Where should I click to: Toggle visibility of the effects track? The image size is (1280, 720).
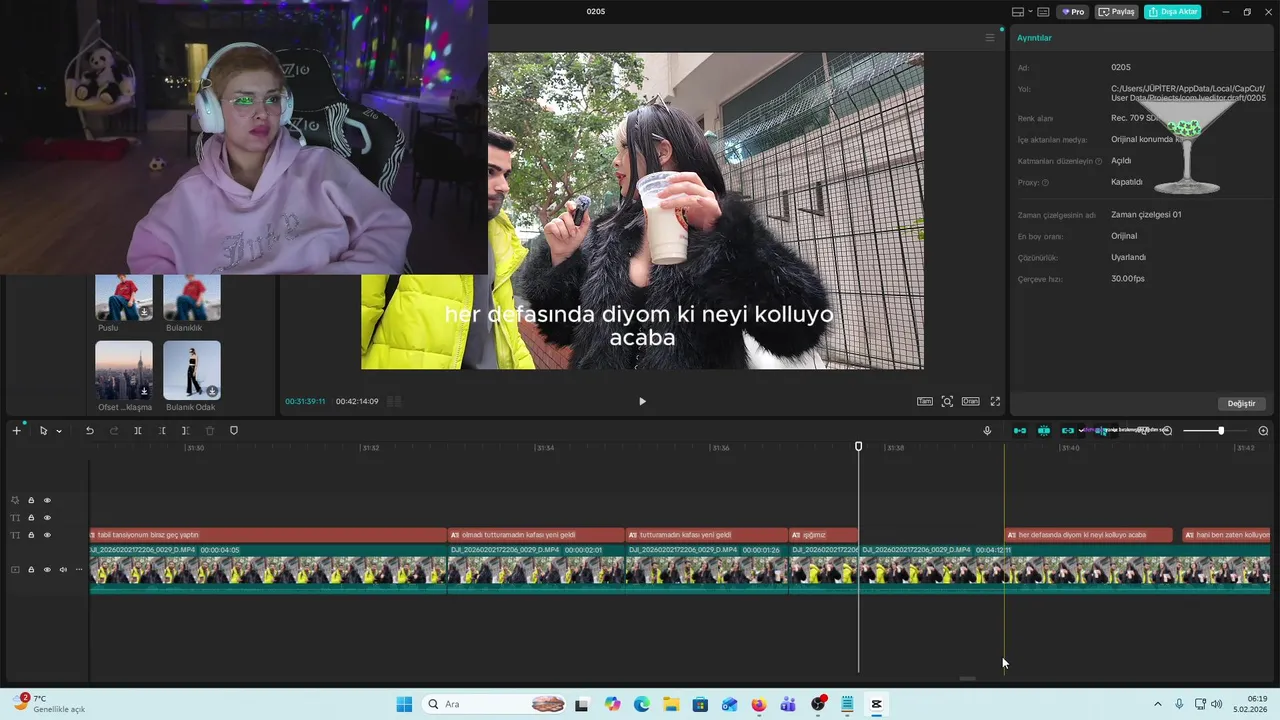pos(47,500)
